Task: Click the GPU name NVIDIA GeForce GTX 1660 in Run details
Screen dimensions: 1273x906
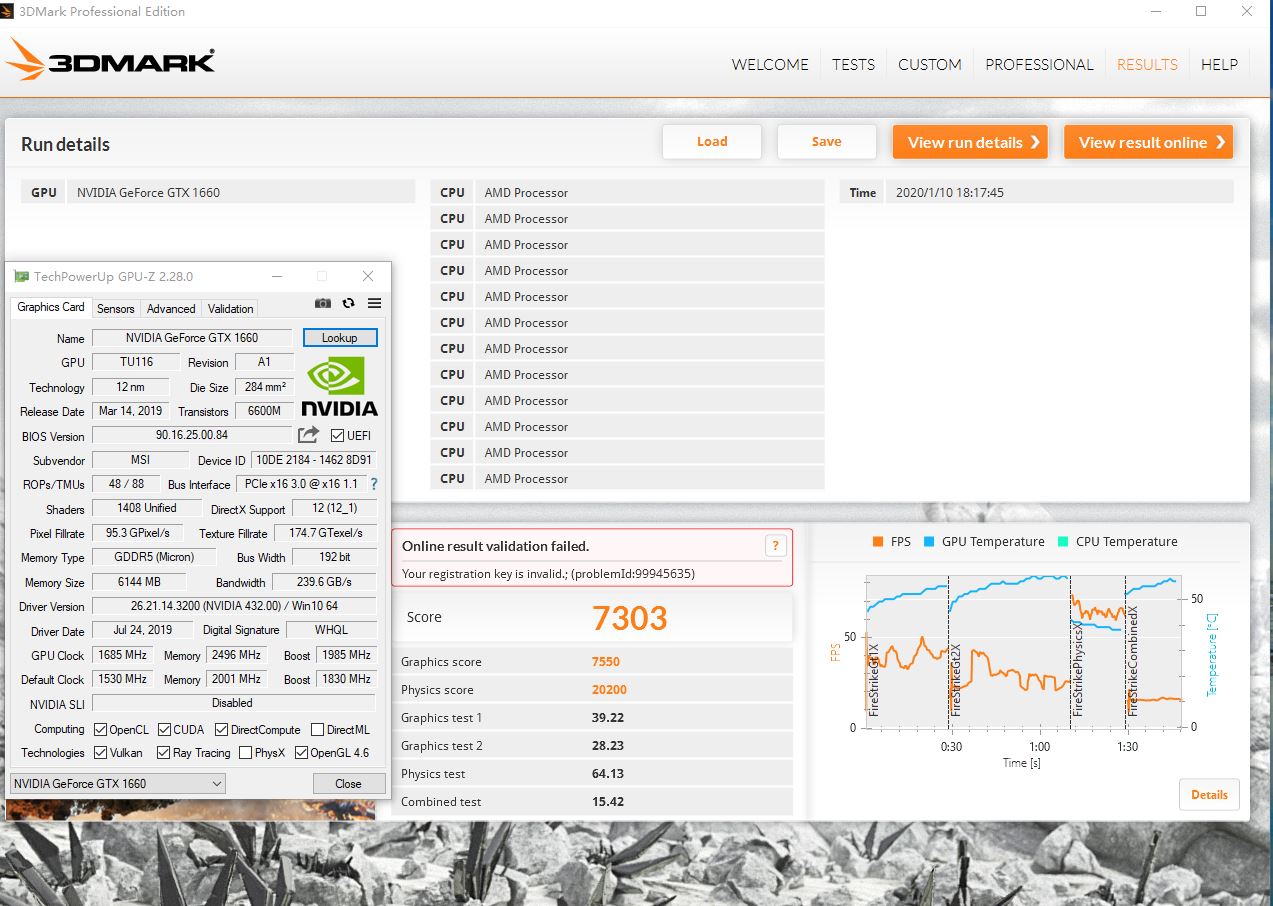Action: coord(149,193)
